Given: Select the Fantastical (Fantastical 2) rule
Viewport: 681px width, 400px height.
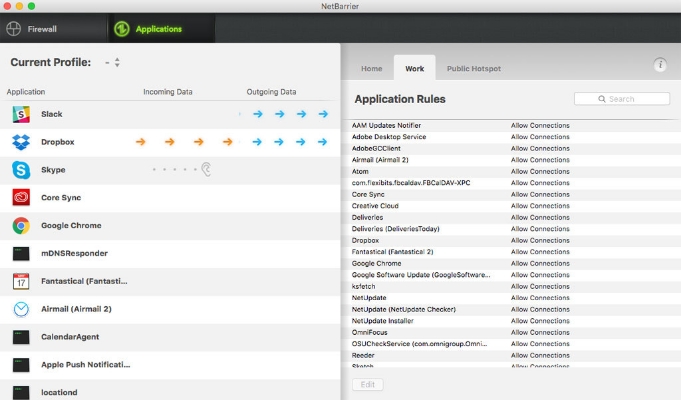Looking at the screenshot, I should [x=393, y=252].
